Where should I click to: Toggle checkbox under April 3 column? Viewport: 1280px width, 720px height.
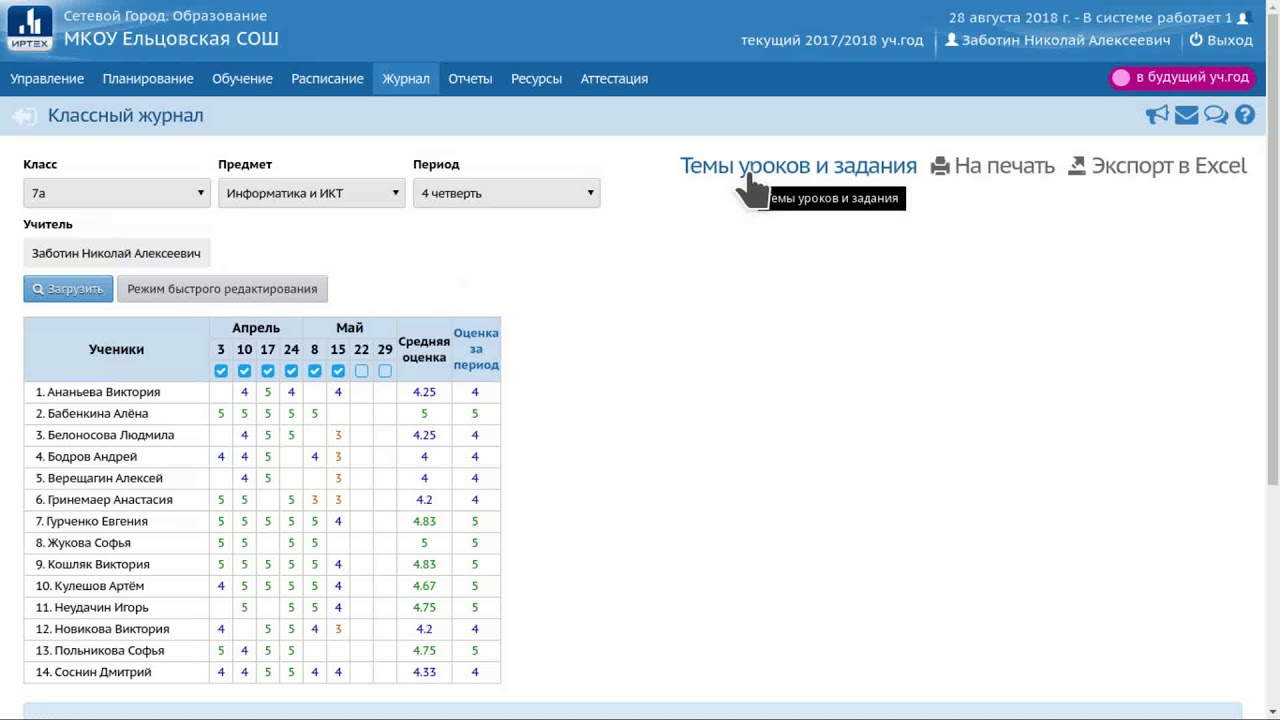point(221,371)
